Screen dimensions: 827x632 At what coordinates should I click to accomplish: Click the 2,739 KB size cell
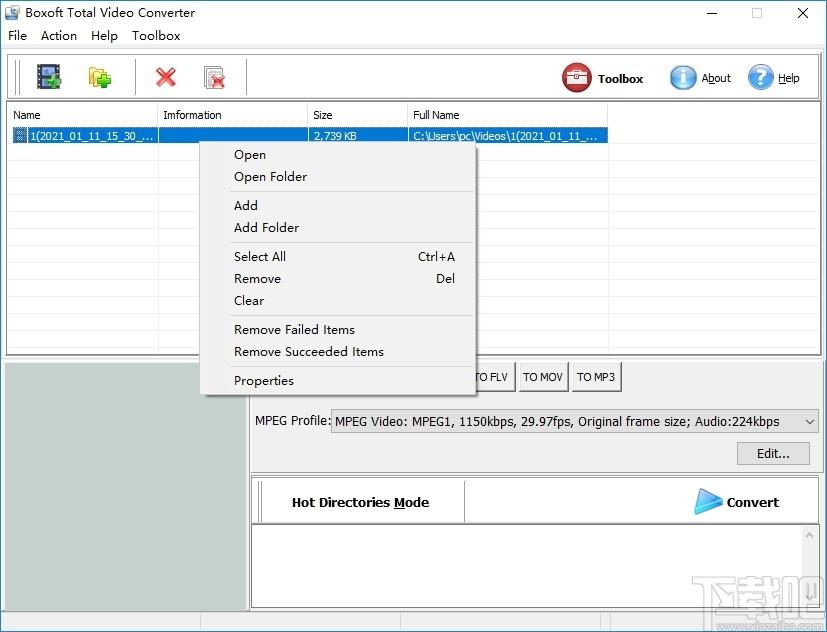[x=335, y=136]
